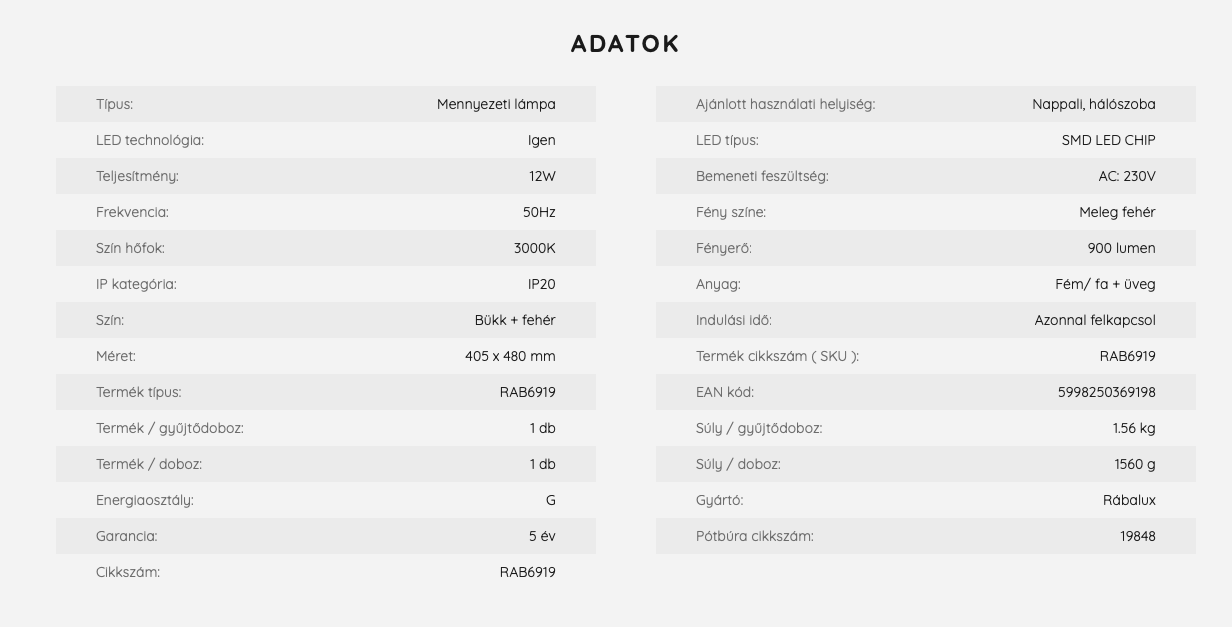Select the Szín hőfok 3000K value
The width and height of the screenshot is (1232, 627).
coord(535,248)
